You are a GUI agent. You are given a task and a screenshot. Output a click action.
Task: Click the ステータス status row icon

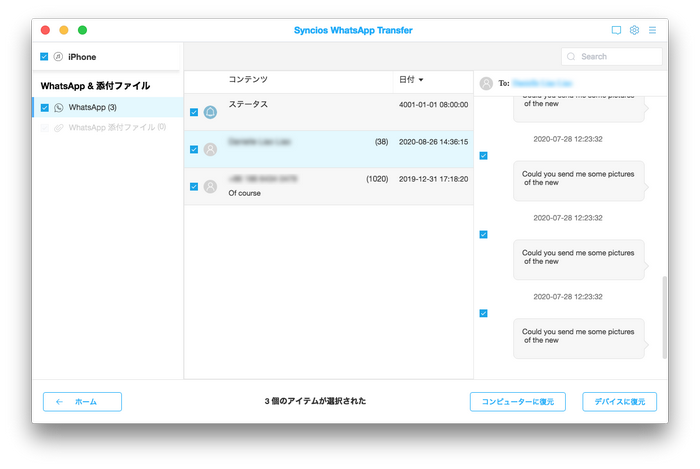pyautogui.click(x=210, y=113)
